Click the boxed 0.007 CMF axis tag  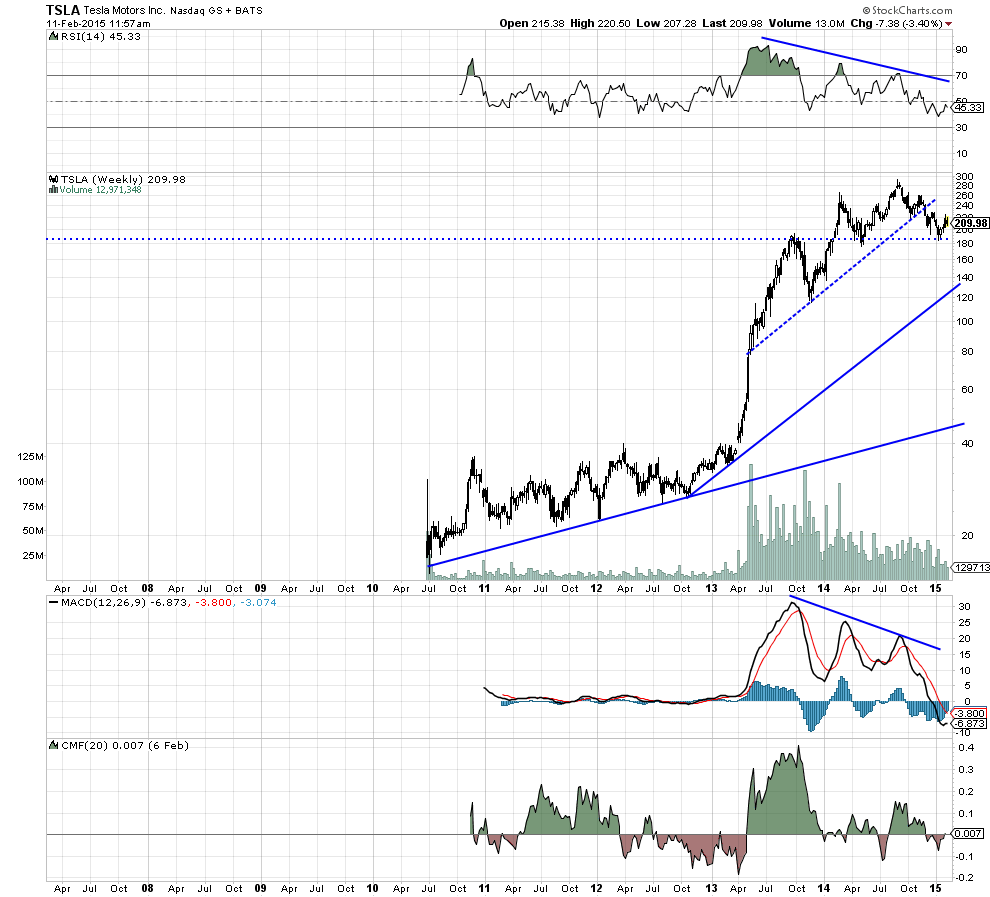[968, 834]
